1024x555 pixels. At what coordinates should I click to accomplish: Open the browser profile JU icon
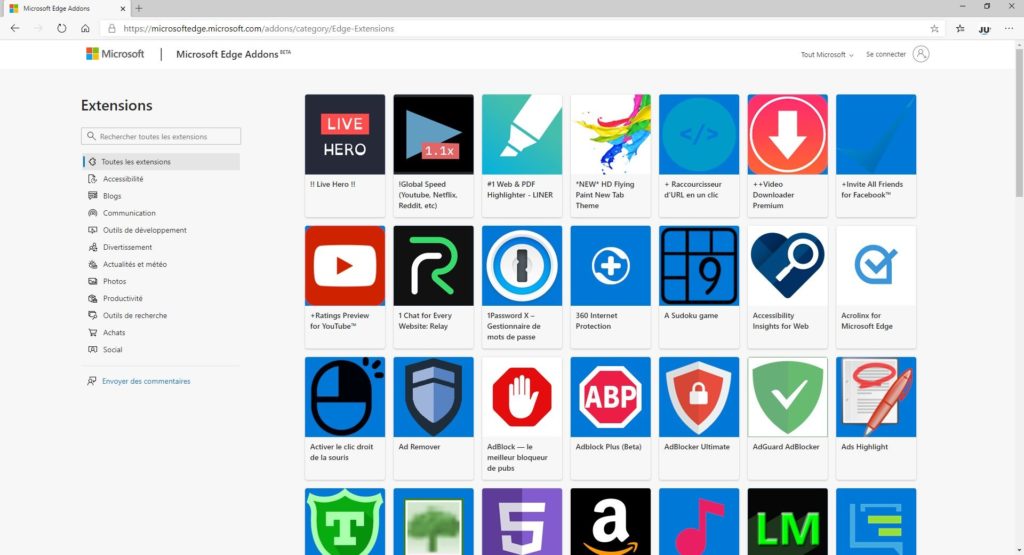click(x=984, y=29)
